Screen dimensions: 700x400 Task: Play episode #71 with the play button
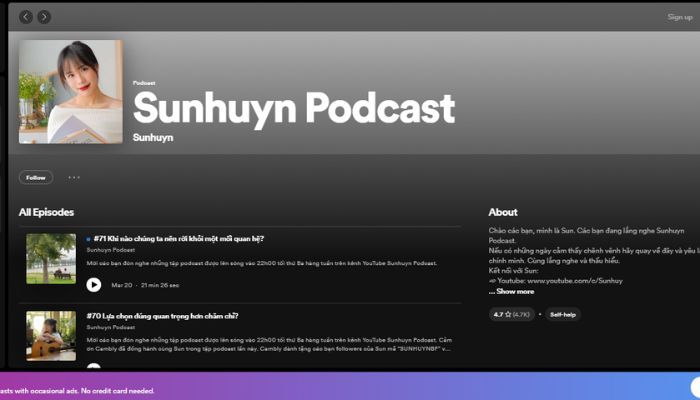(94, 285)
